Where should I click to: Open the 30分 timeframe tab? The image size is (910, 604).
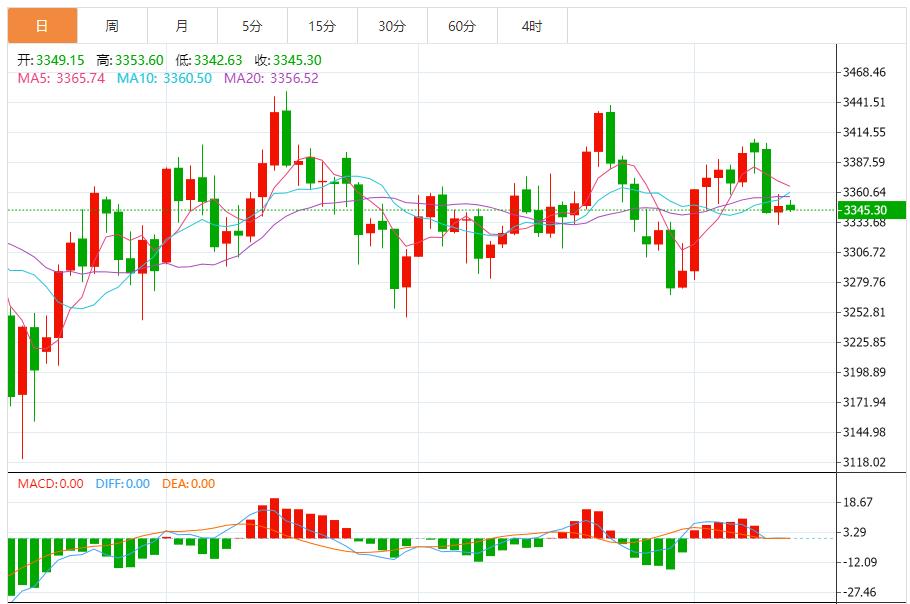pyautogui.click(x=392, y=26)
